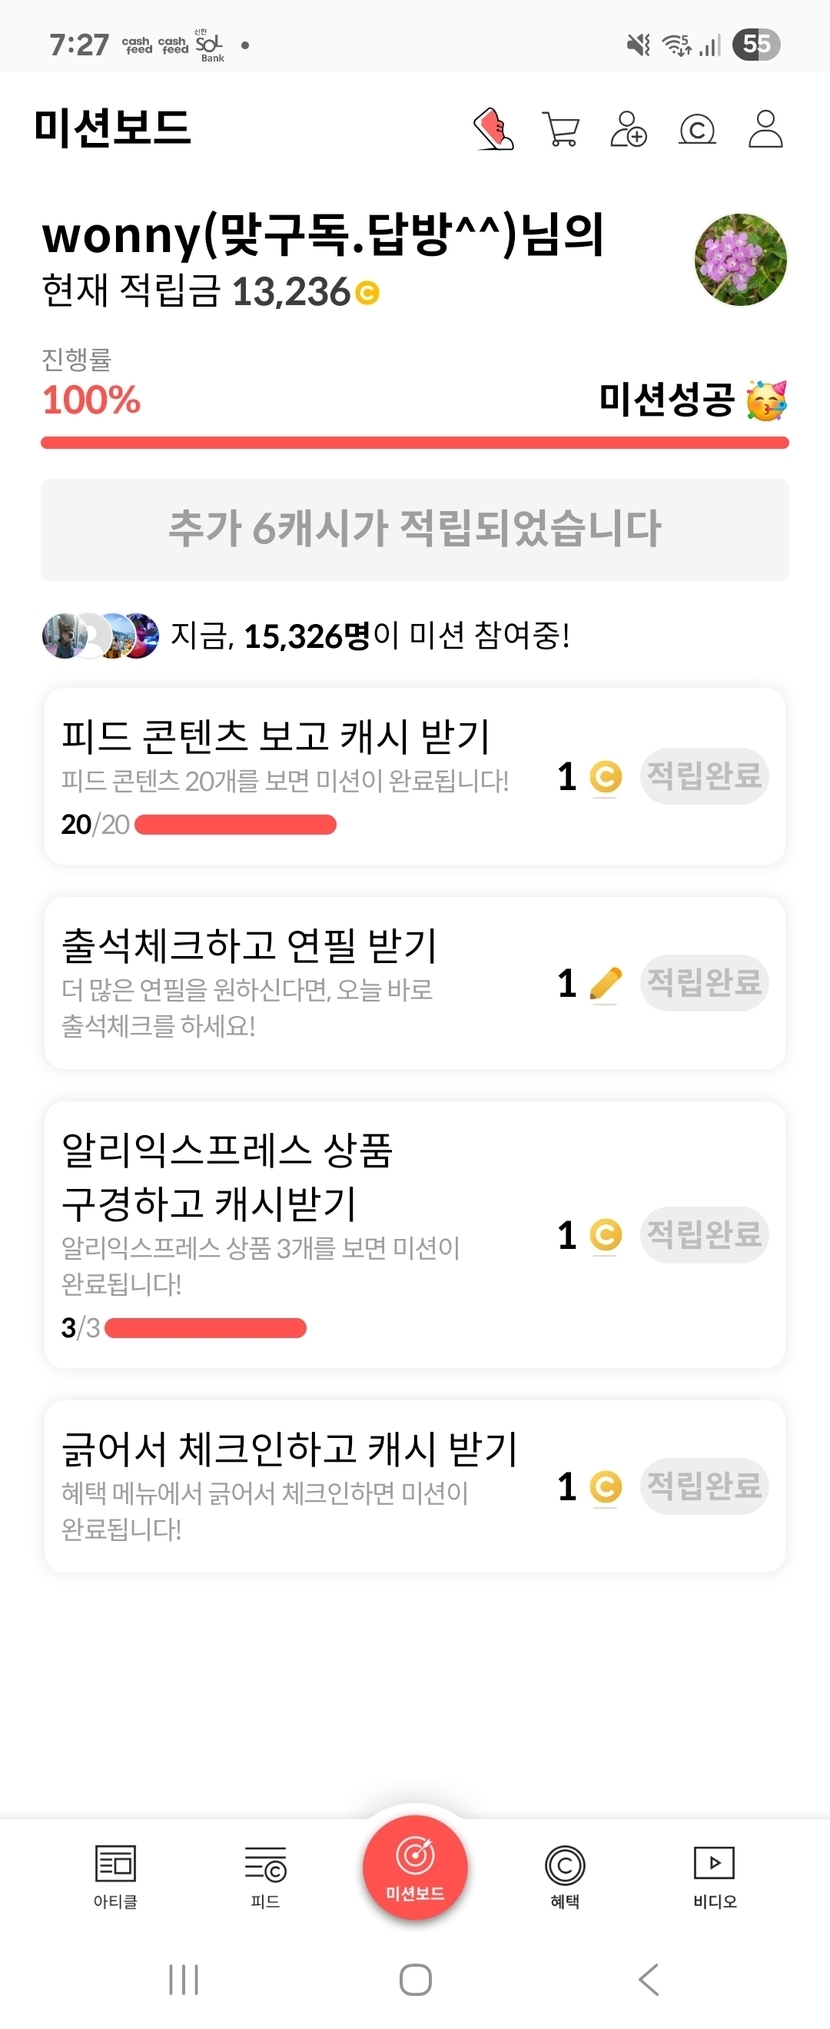Tap 적립완료 for 피드 콘텐츠 mission
The image size is (830, 2029).
(x=704, y=776)
